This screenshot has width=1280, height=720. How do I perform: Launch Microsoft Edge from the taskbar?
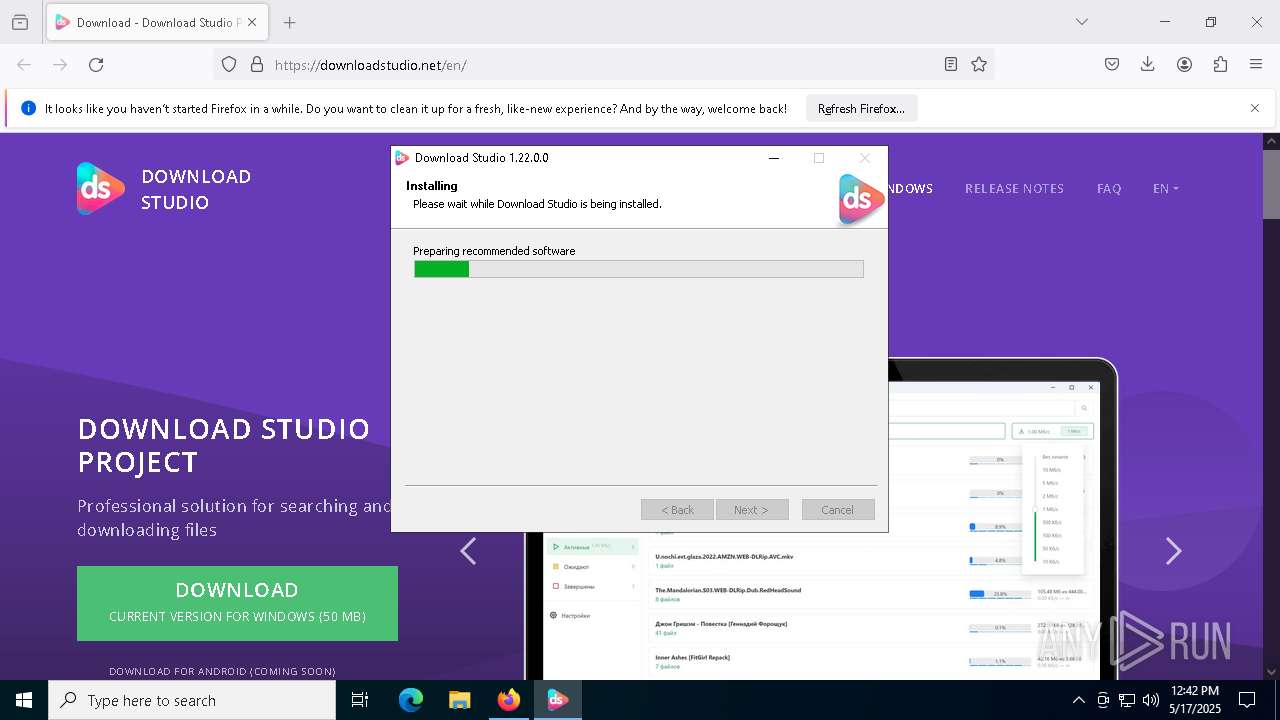pyautogui.click(x=411, y=700)
